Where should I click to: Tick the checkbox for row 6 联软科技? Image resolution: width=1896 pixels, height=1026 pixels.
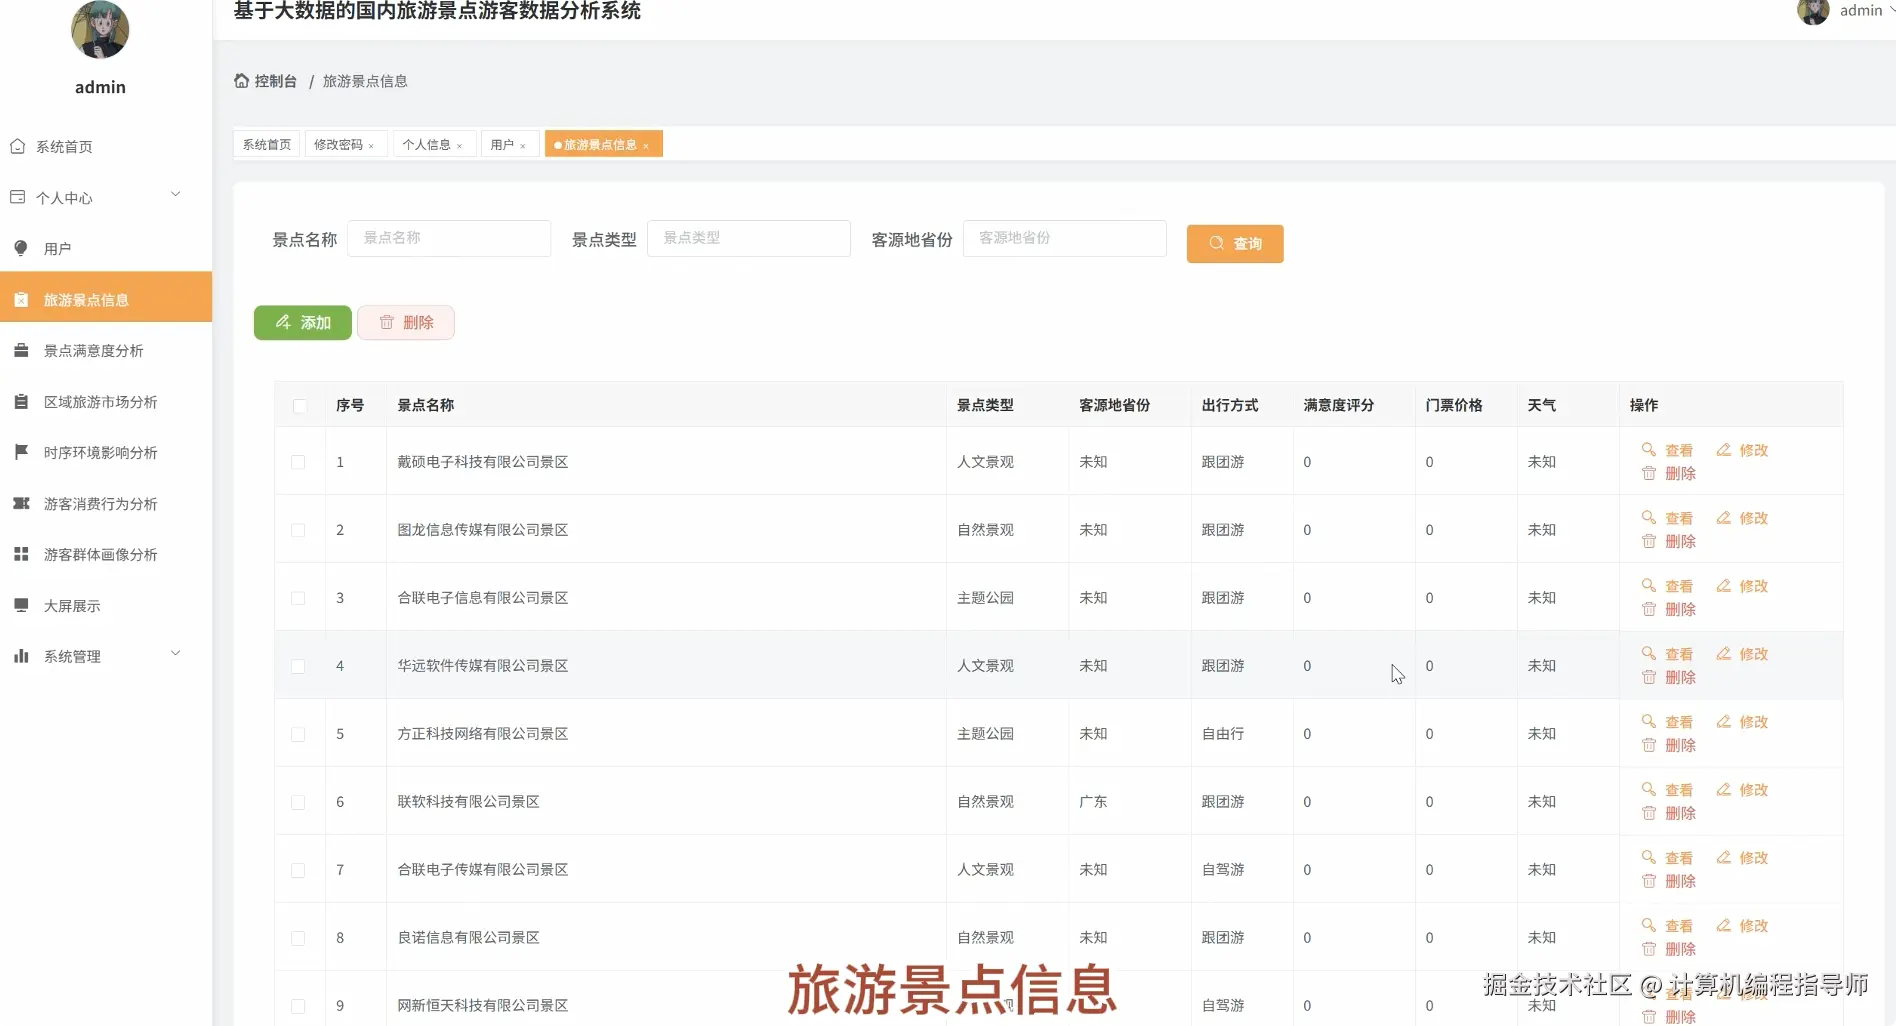(298, 802)
